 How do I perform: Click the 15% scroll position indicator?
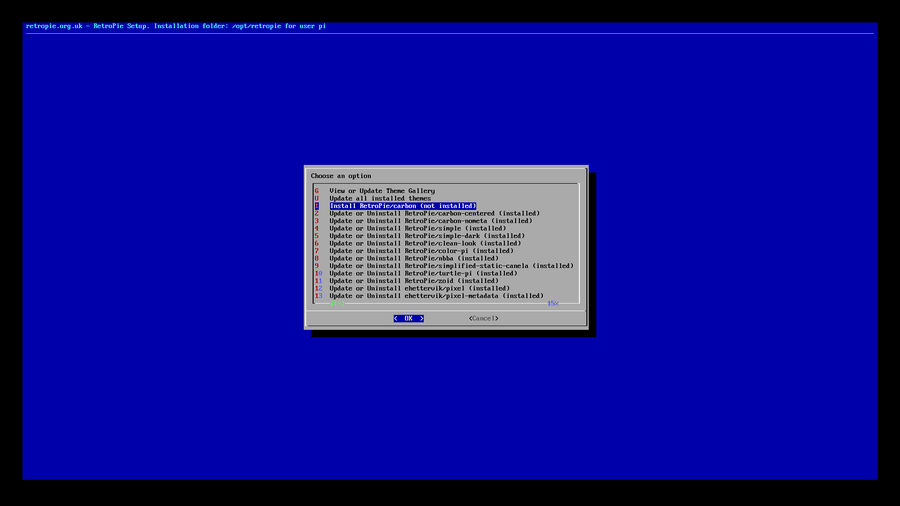553,303
